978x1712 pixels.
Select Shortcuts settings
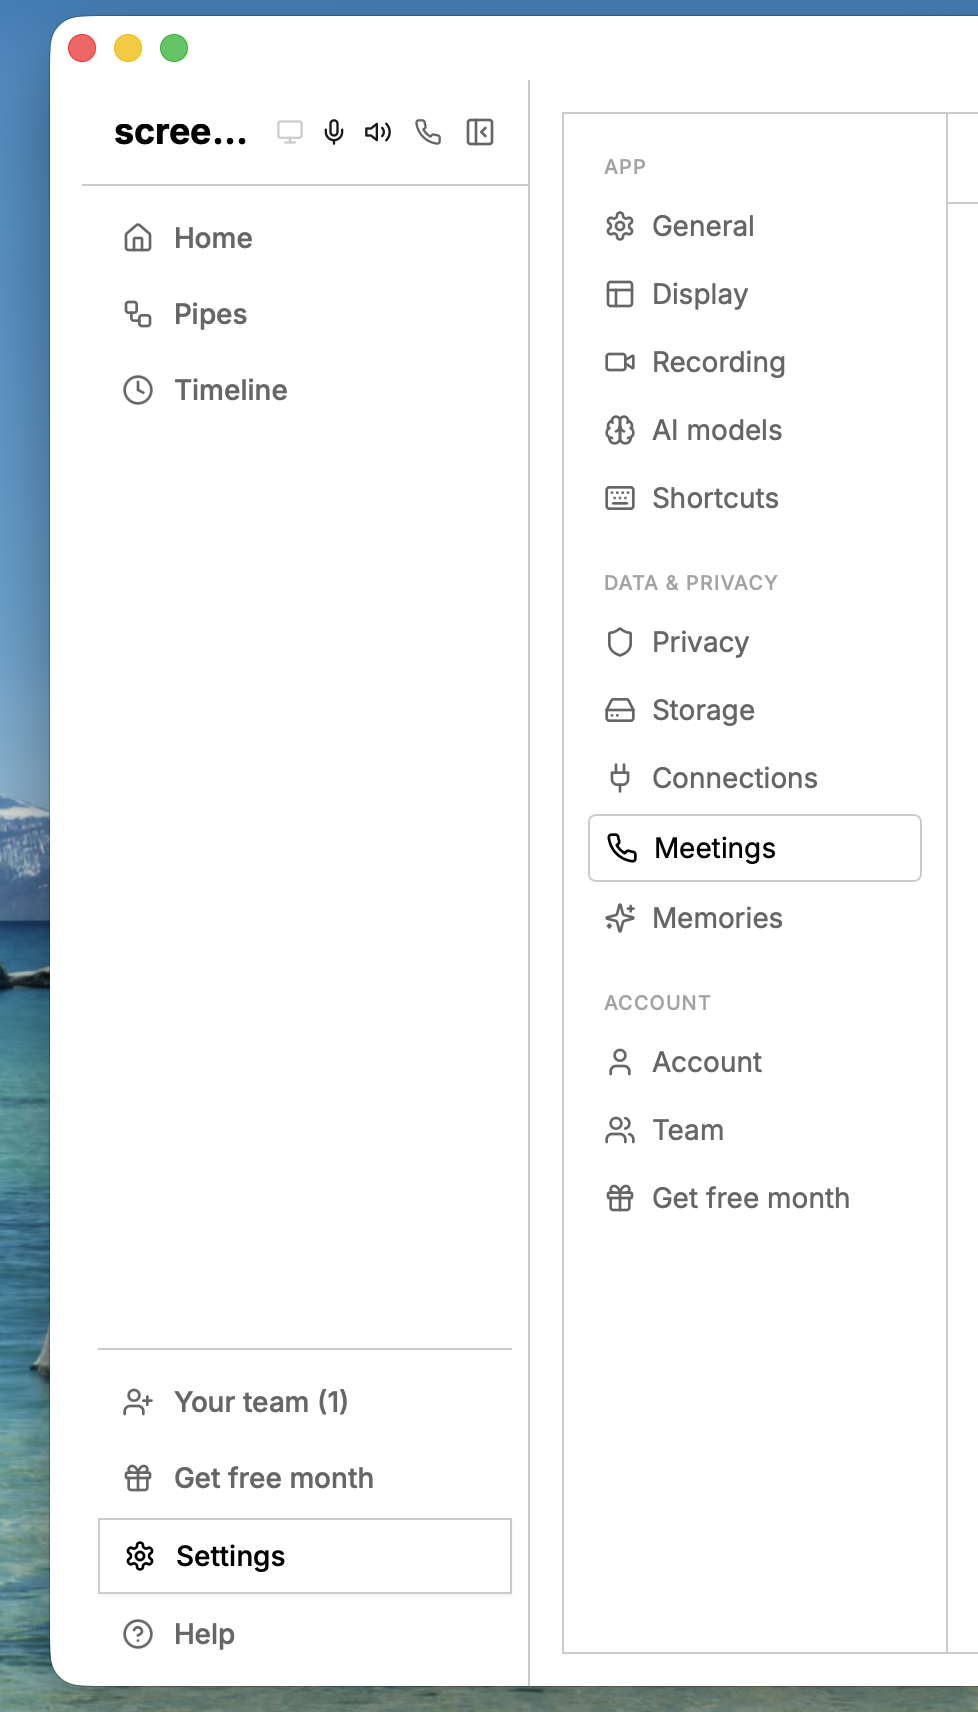pos(715,498)
